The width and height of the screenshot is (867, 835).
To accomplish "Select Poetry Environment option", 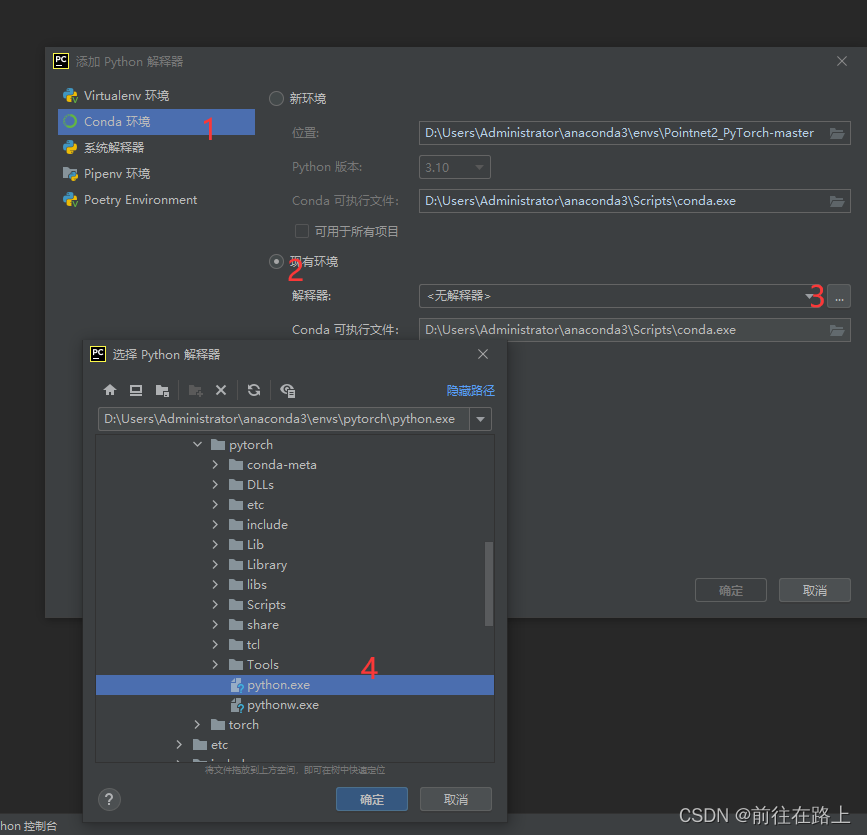I will pos(139,199).
